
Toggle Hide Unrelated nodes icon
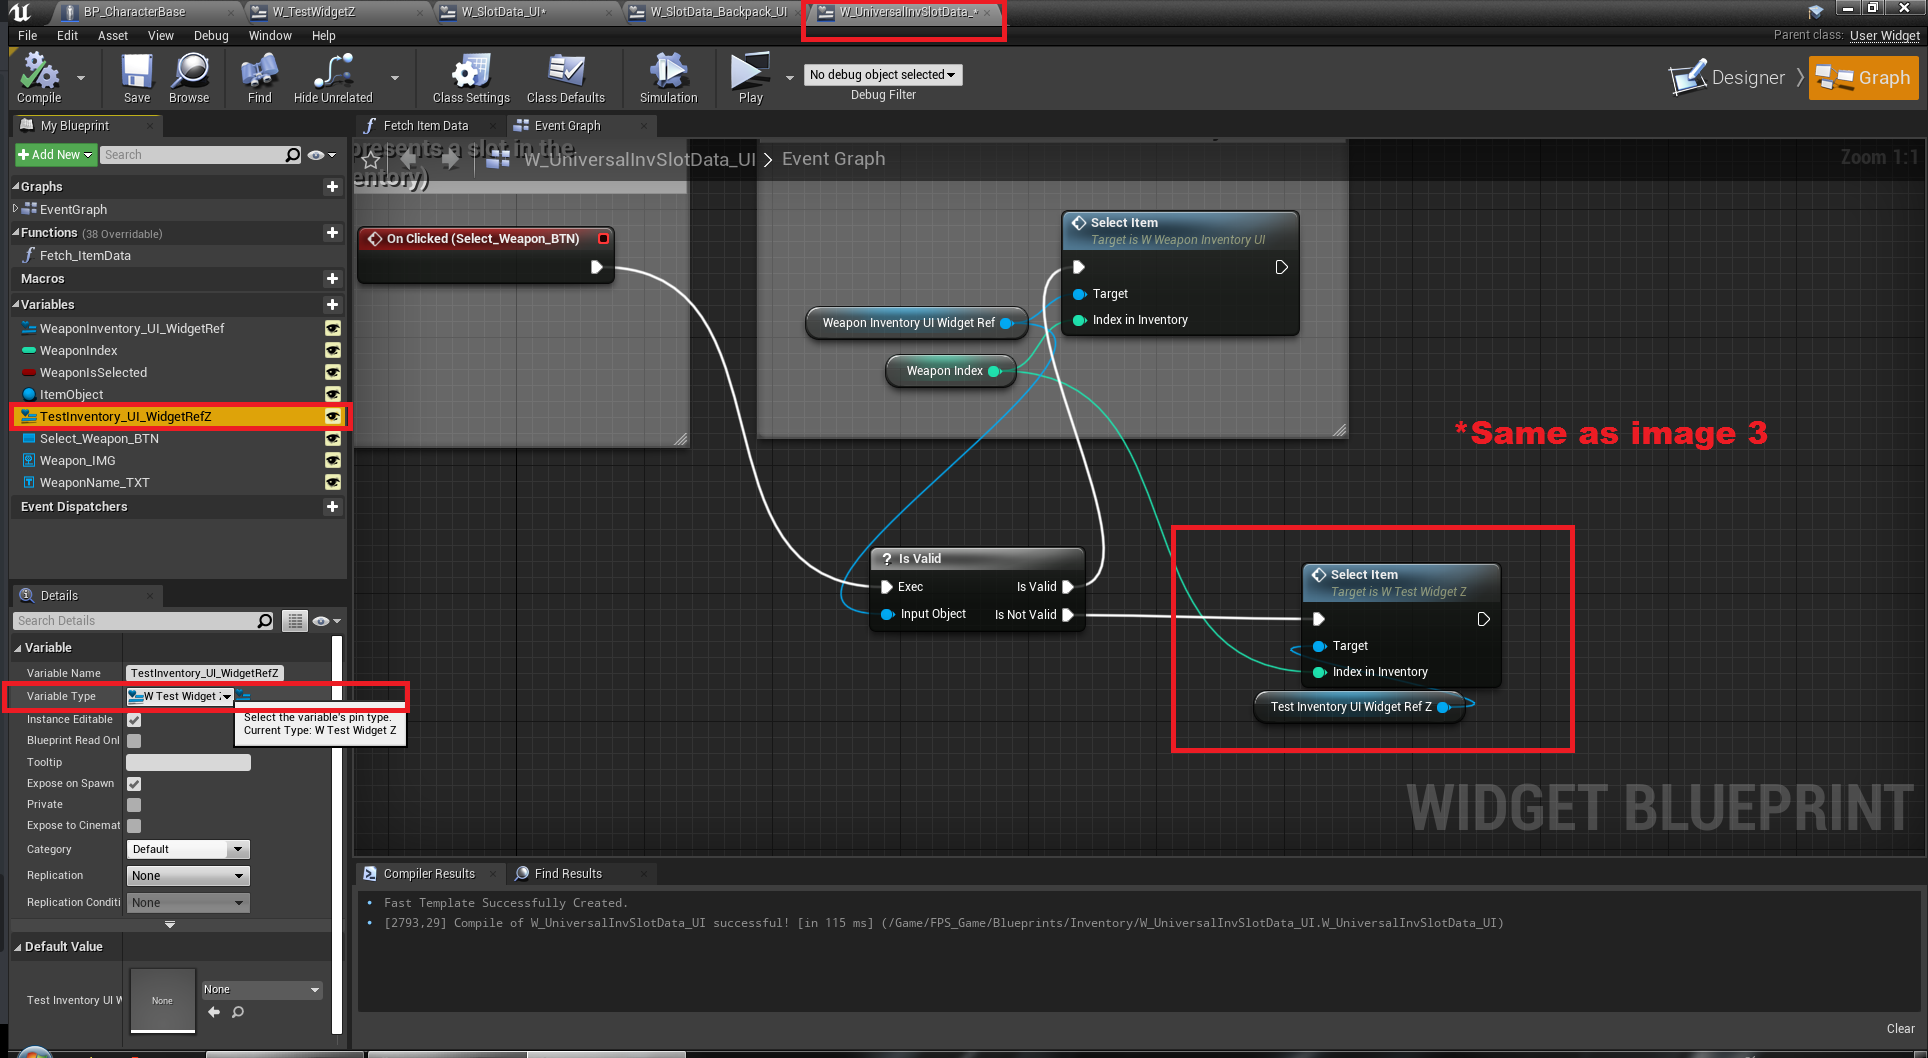[x=333, y=73]
